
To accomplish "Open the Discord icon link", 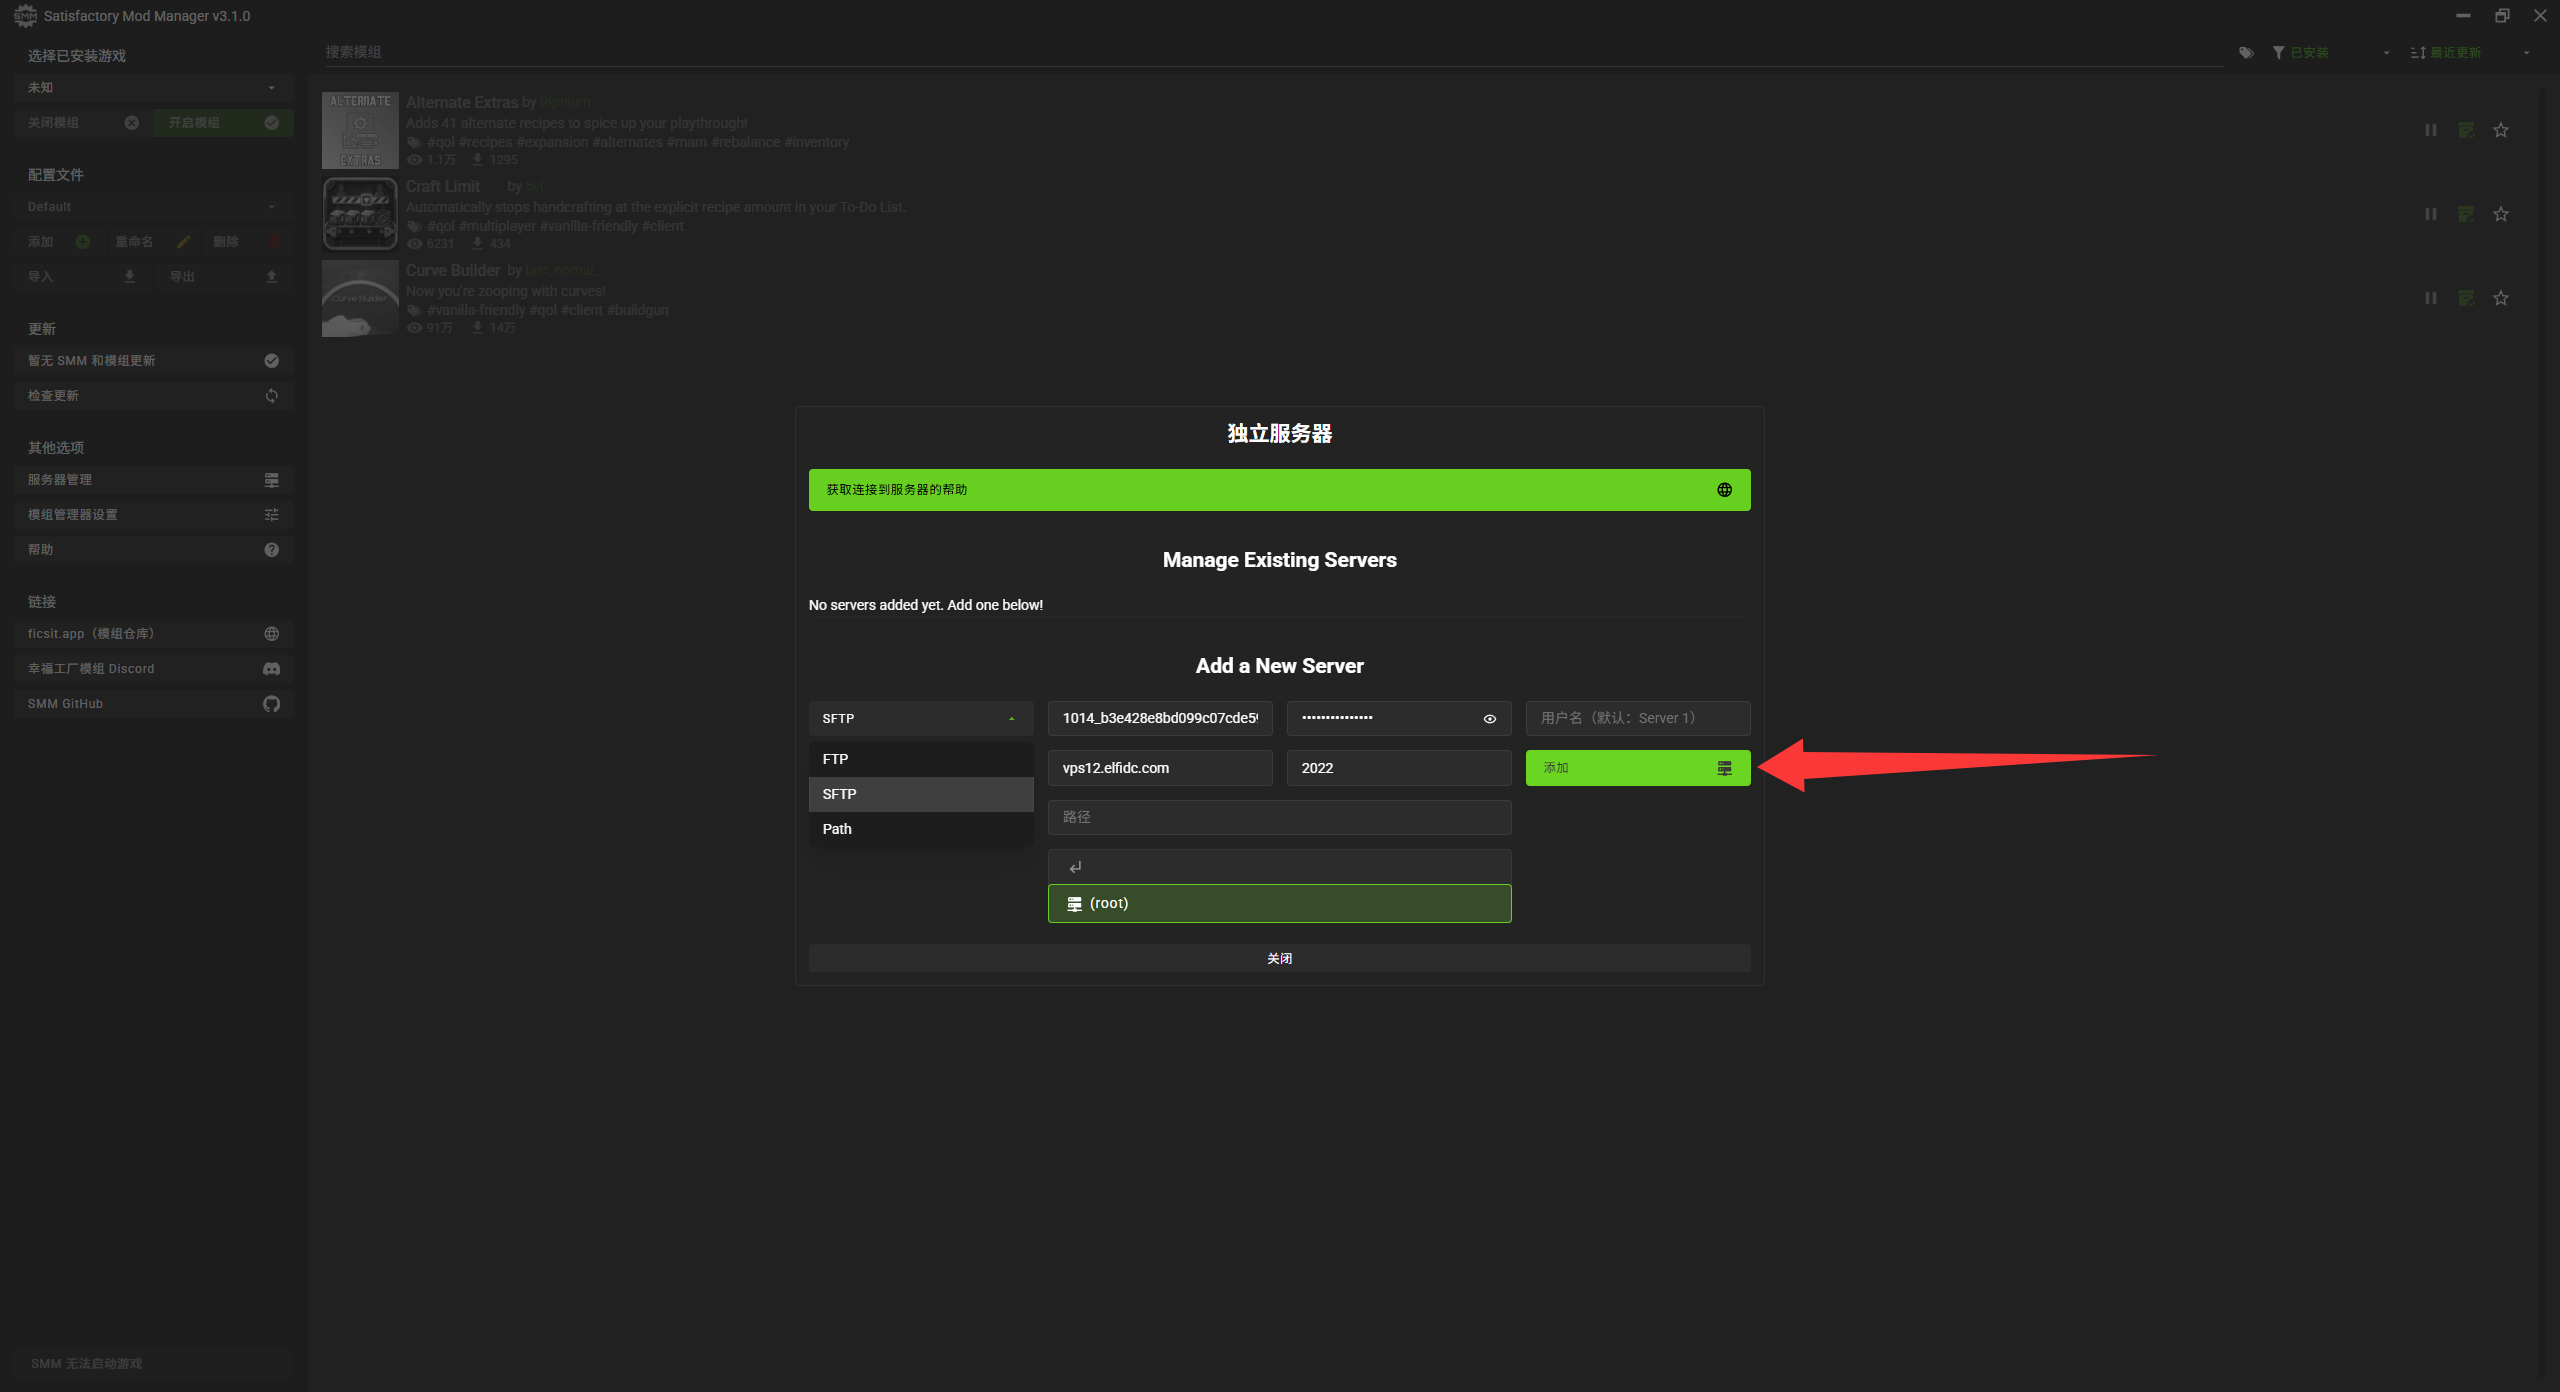I will 271,669.
